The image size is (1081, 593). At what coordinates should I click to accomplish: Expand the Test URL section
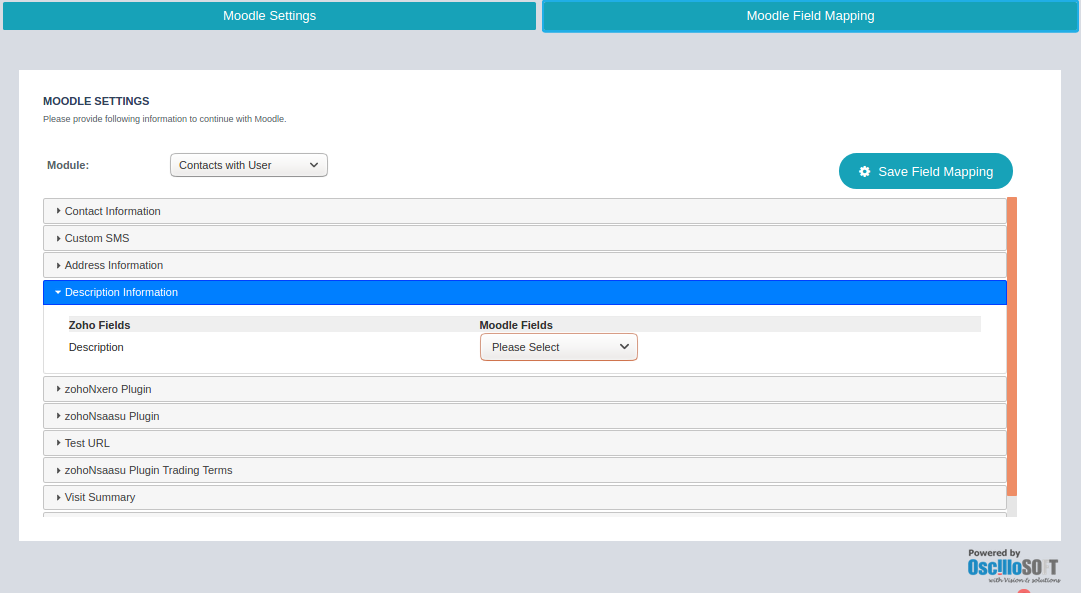(525, 443)
